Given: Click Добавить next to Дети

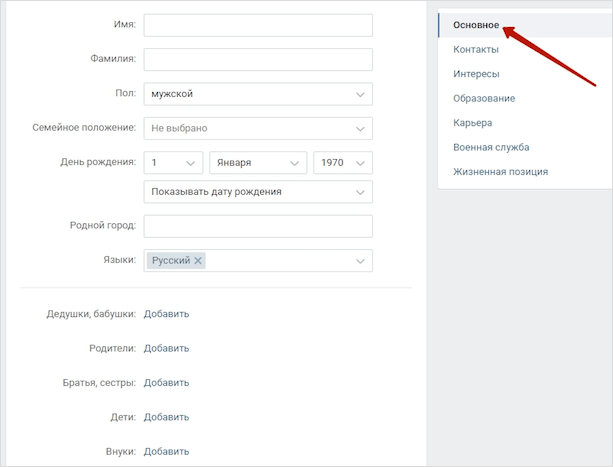Looking at the screenshot, I should [166, 417].
